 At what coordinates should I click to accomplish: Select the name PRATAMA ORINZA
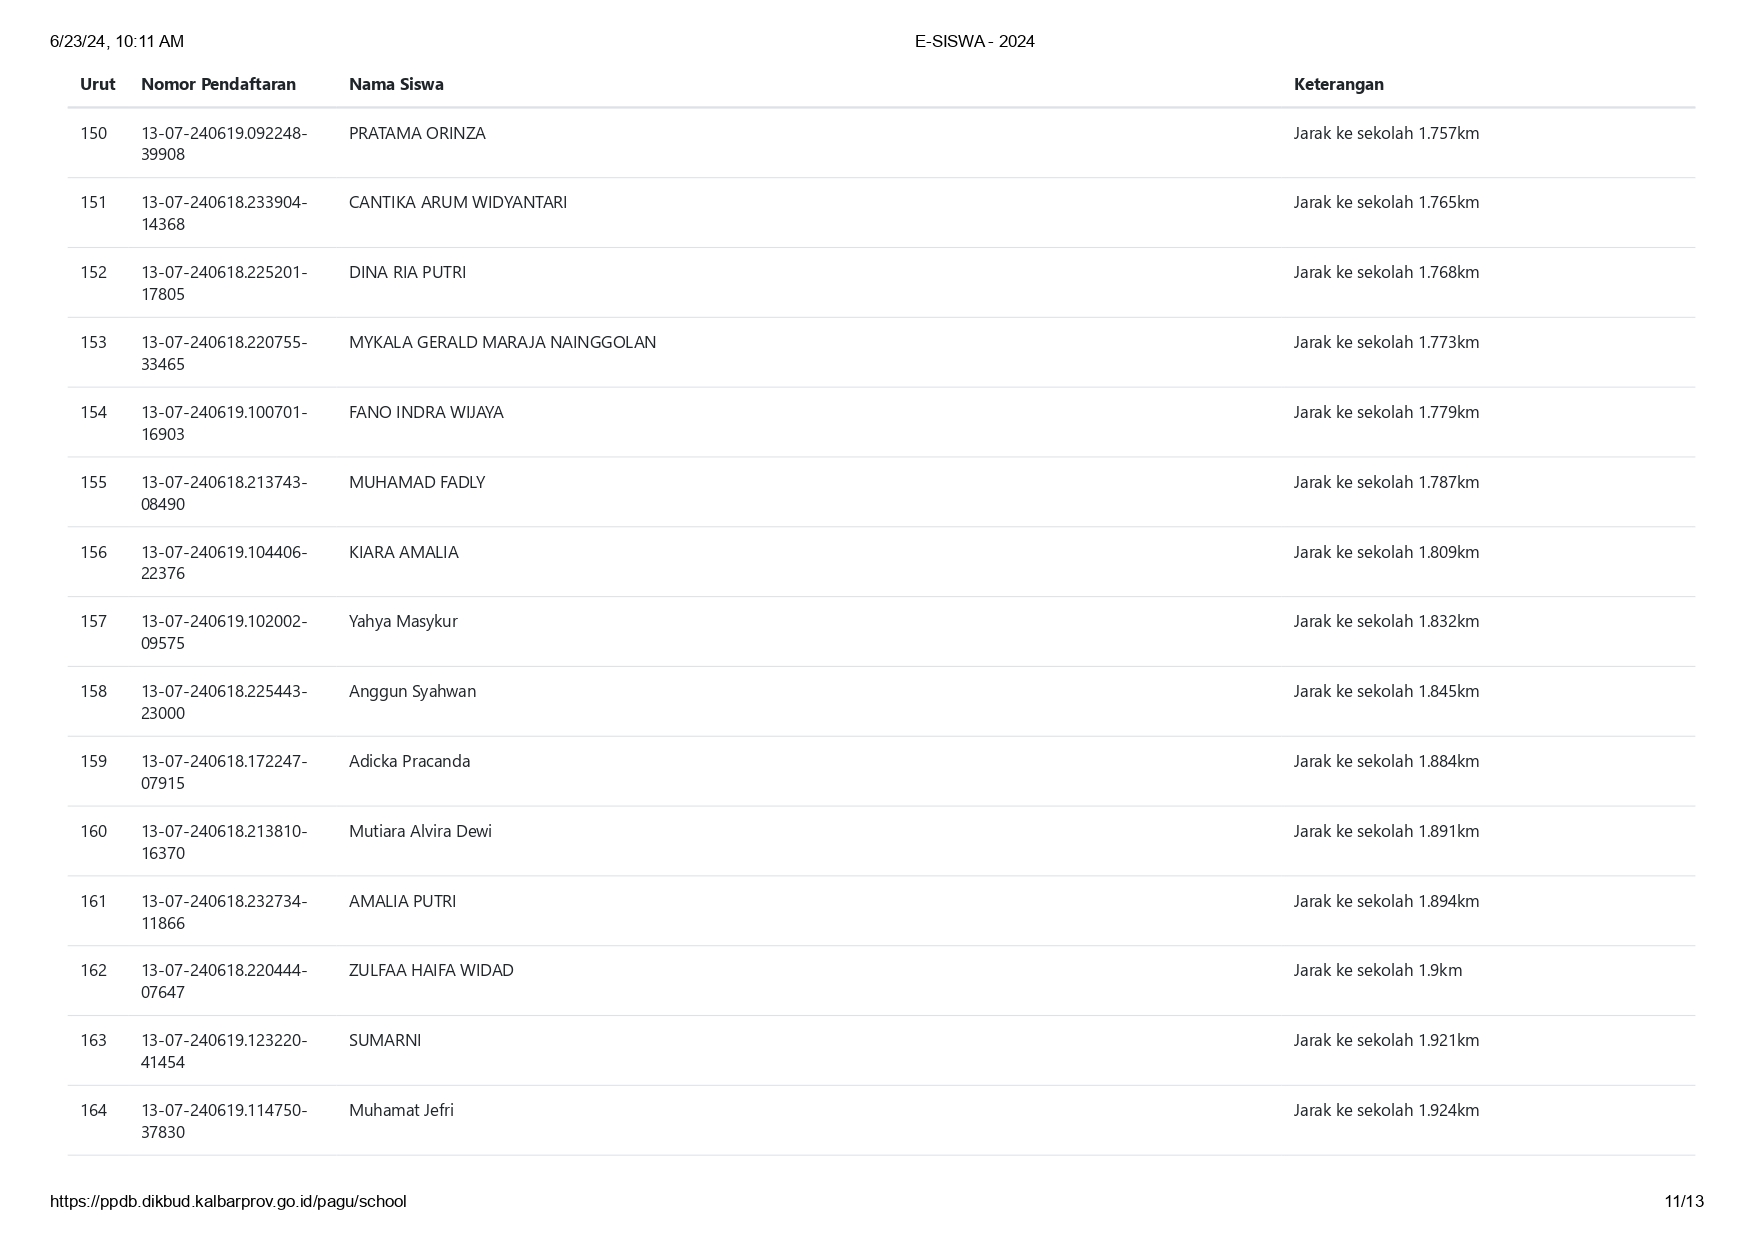417,133
